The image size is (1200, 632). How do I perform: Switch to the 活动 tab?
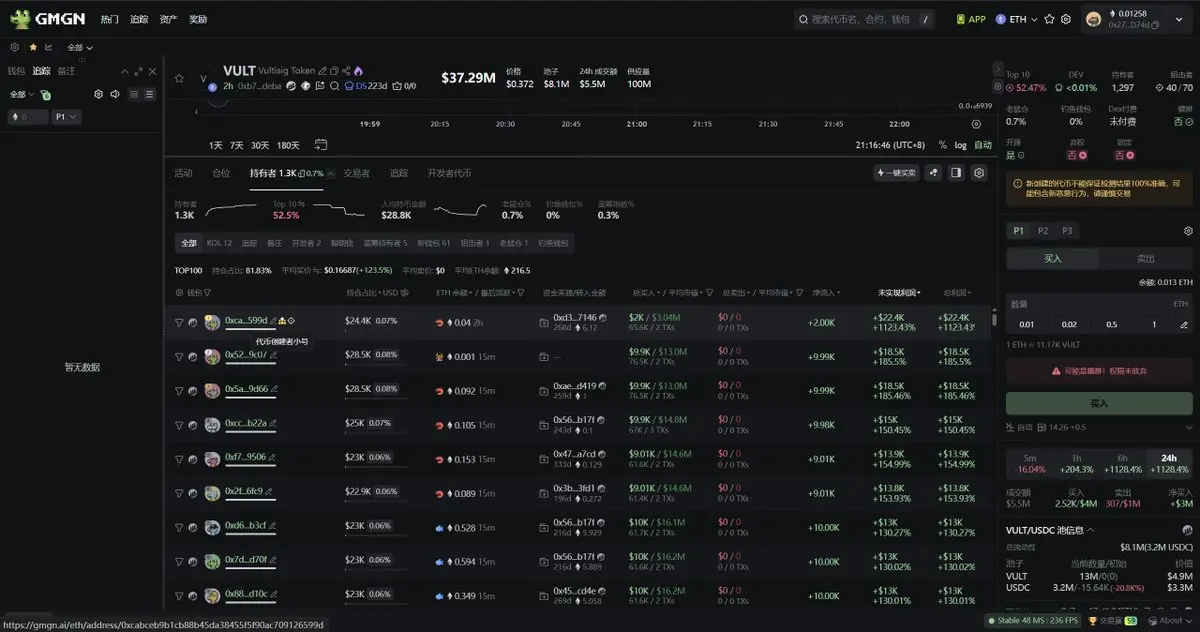[183, 173]
